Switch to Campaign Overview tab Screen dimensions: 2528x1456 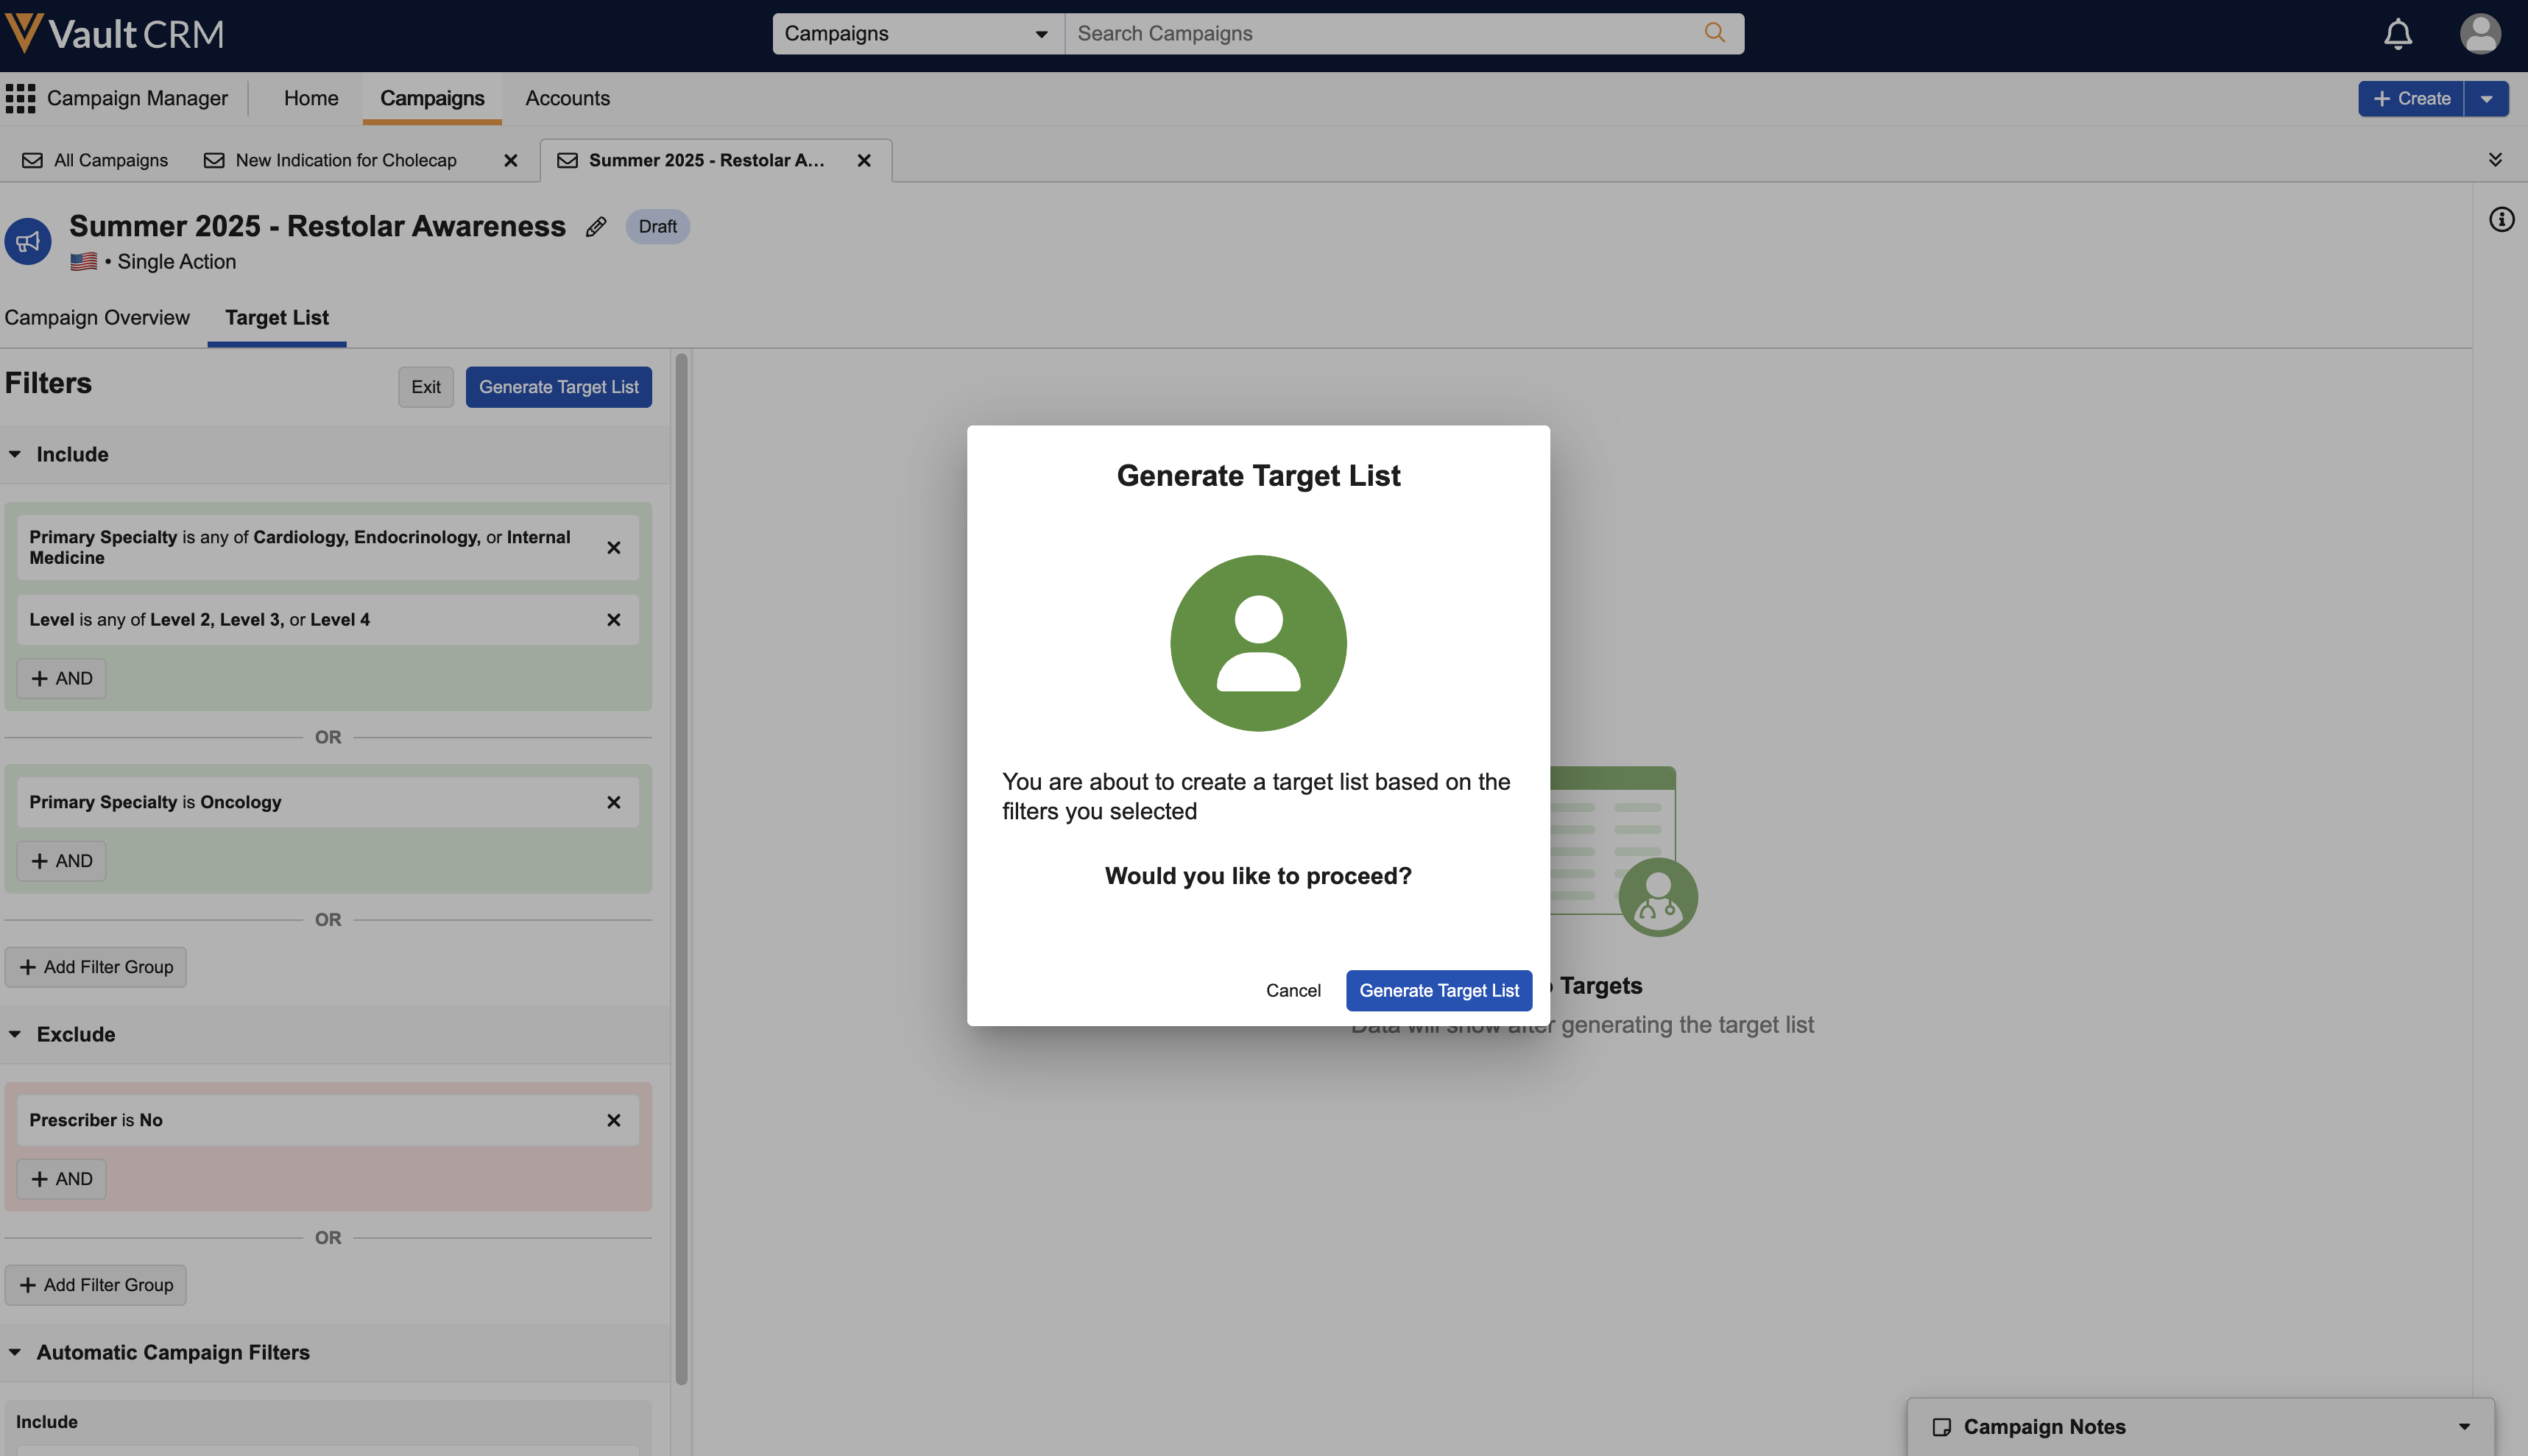(97, 318)
